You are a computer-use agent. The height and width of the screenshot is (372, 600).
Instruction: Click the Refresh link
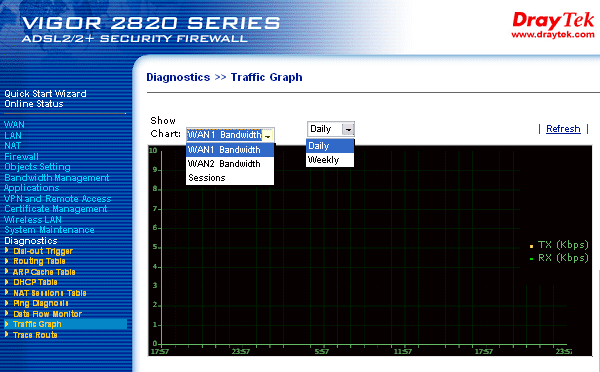click(x=563, y=129)
